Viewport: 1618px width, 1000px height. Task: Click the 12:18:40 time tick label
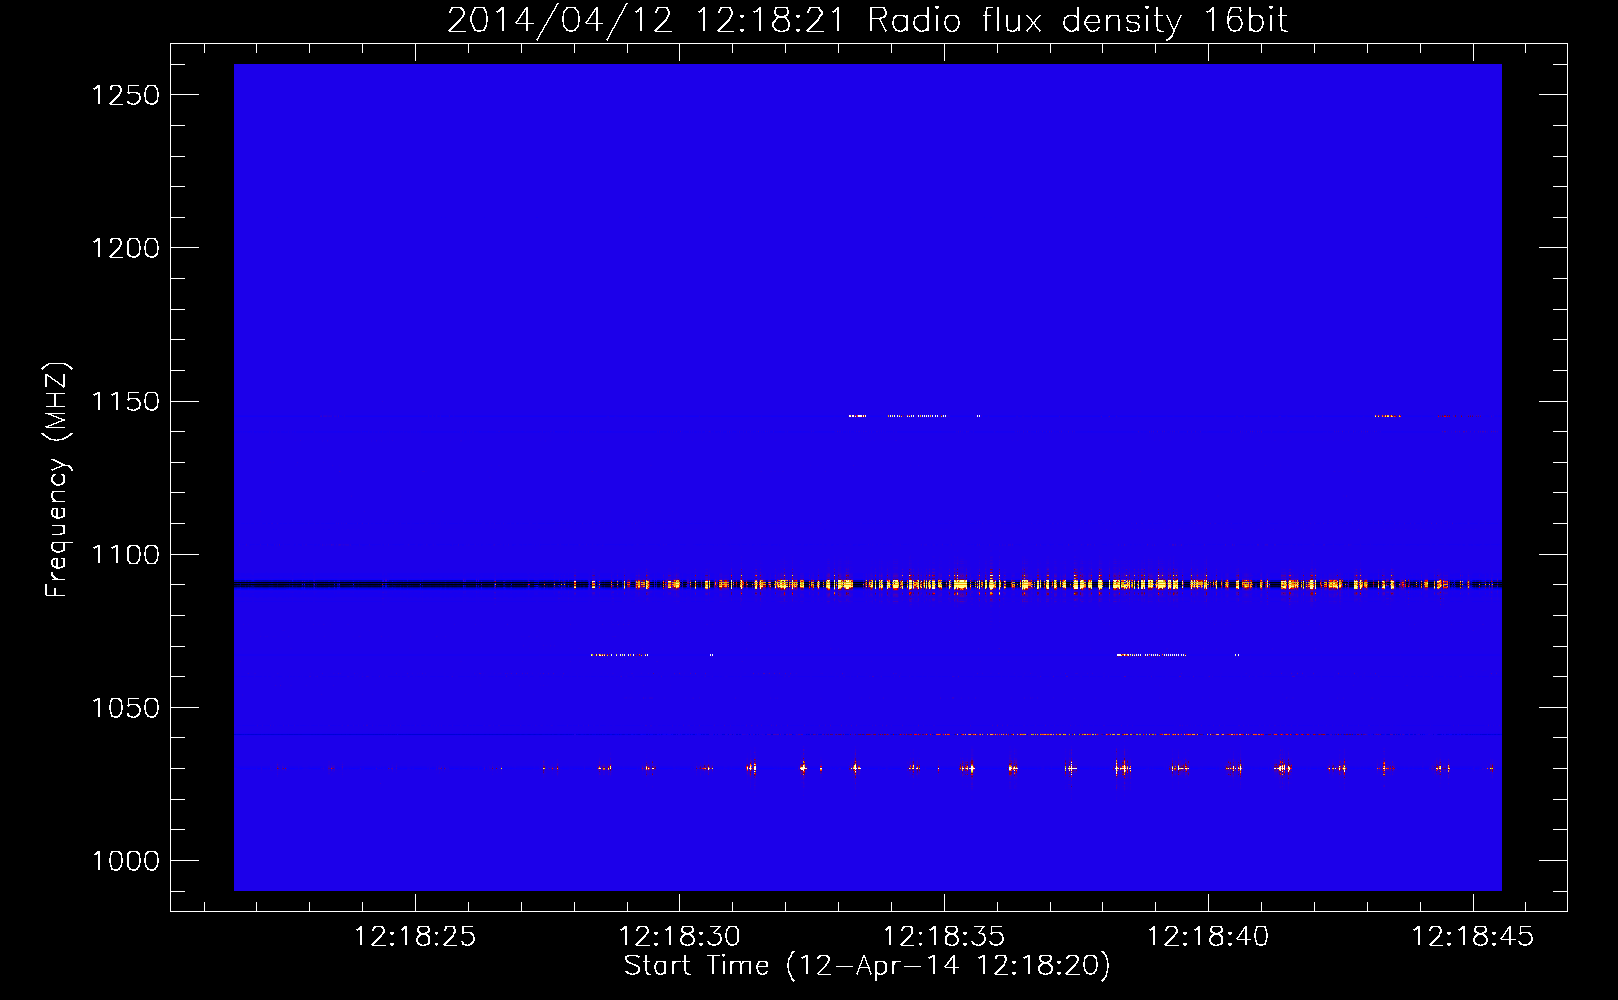pos(1207,937)
